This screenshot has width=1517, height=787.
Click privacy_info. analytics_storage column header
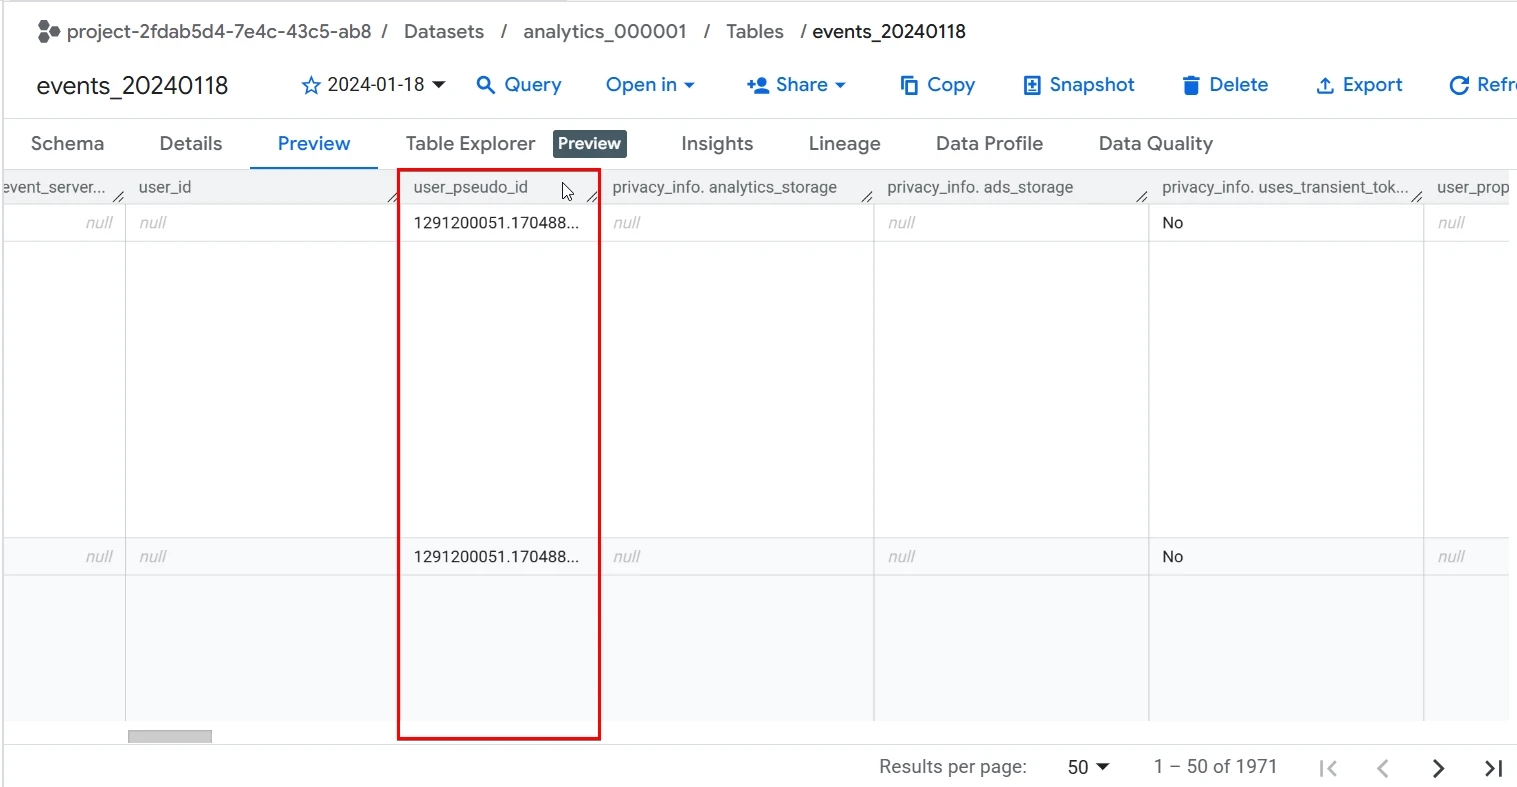724,187
